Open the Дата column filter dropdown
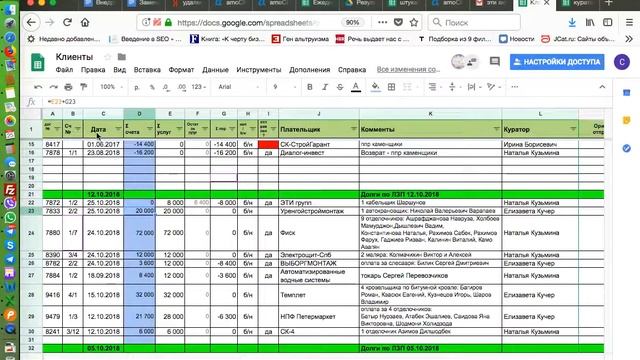 tap(118, 129)
